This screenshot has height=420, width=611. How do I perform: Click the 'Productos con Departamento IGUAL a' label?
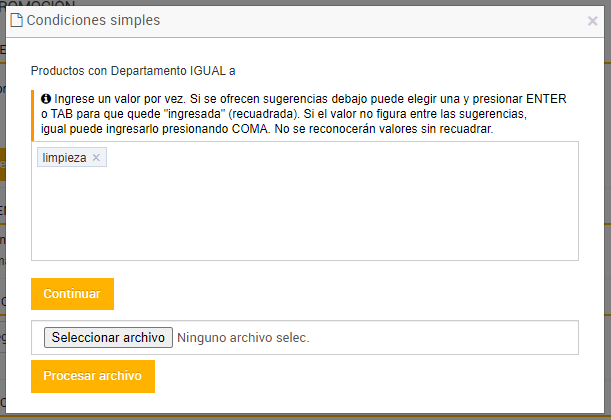coord(133,71)
